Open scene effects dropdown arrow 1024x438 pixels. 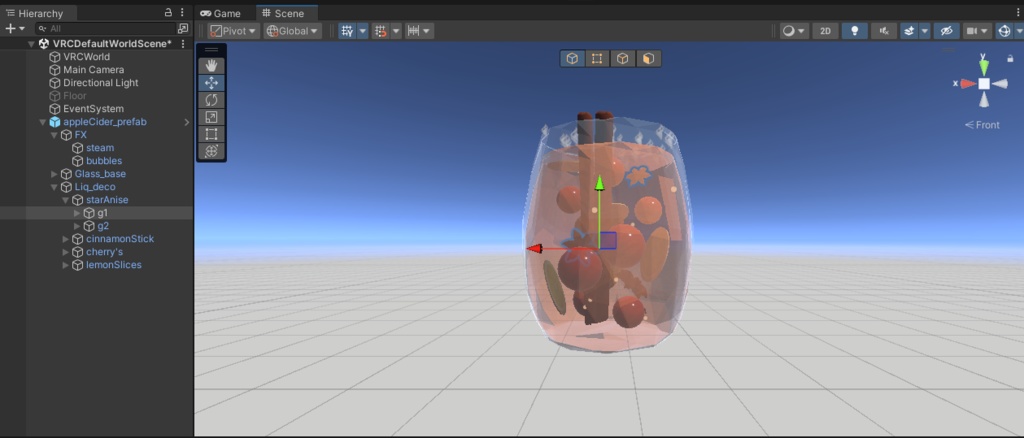[925, 31]
